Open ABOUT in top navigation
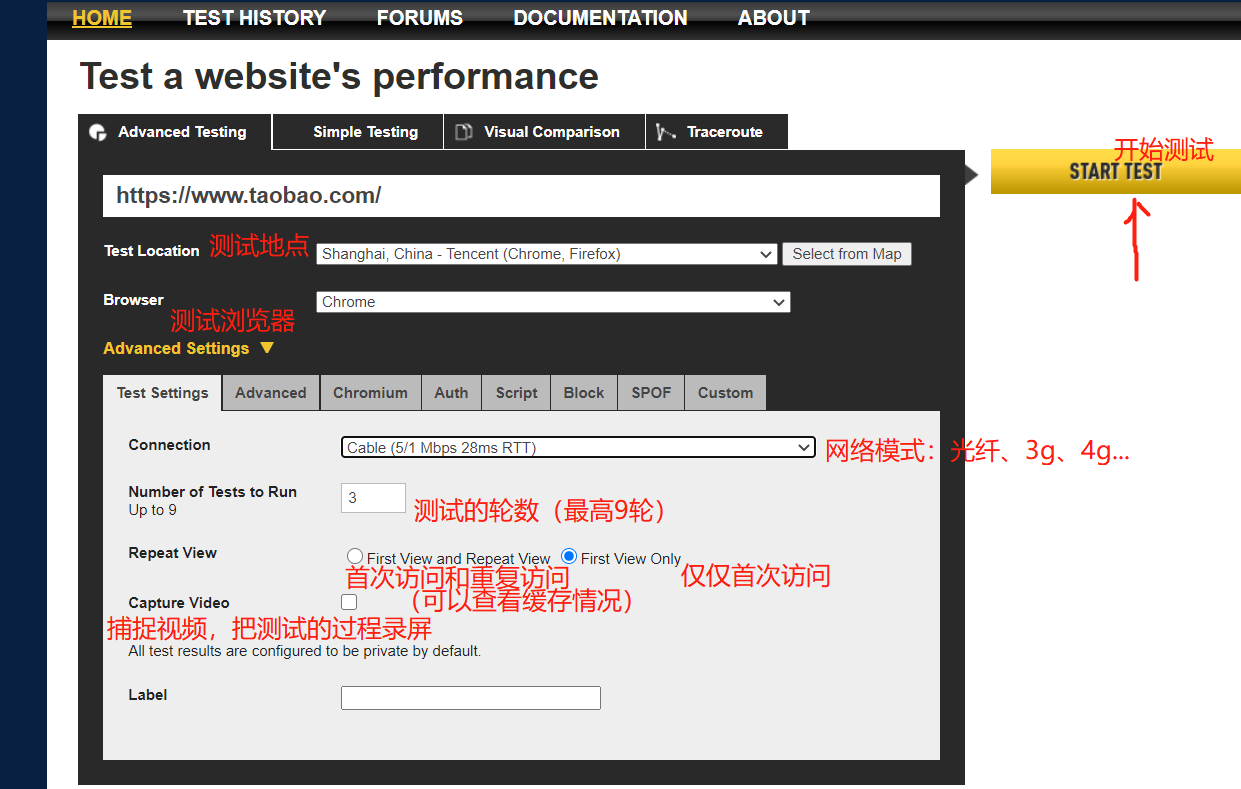This screenshot has width=1241, height=789. pos(774,18)
